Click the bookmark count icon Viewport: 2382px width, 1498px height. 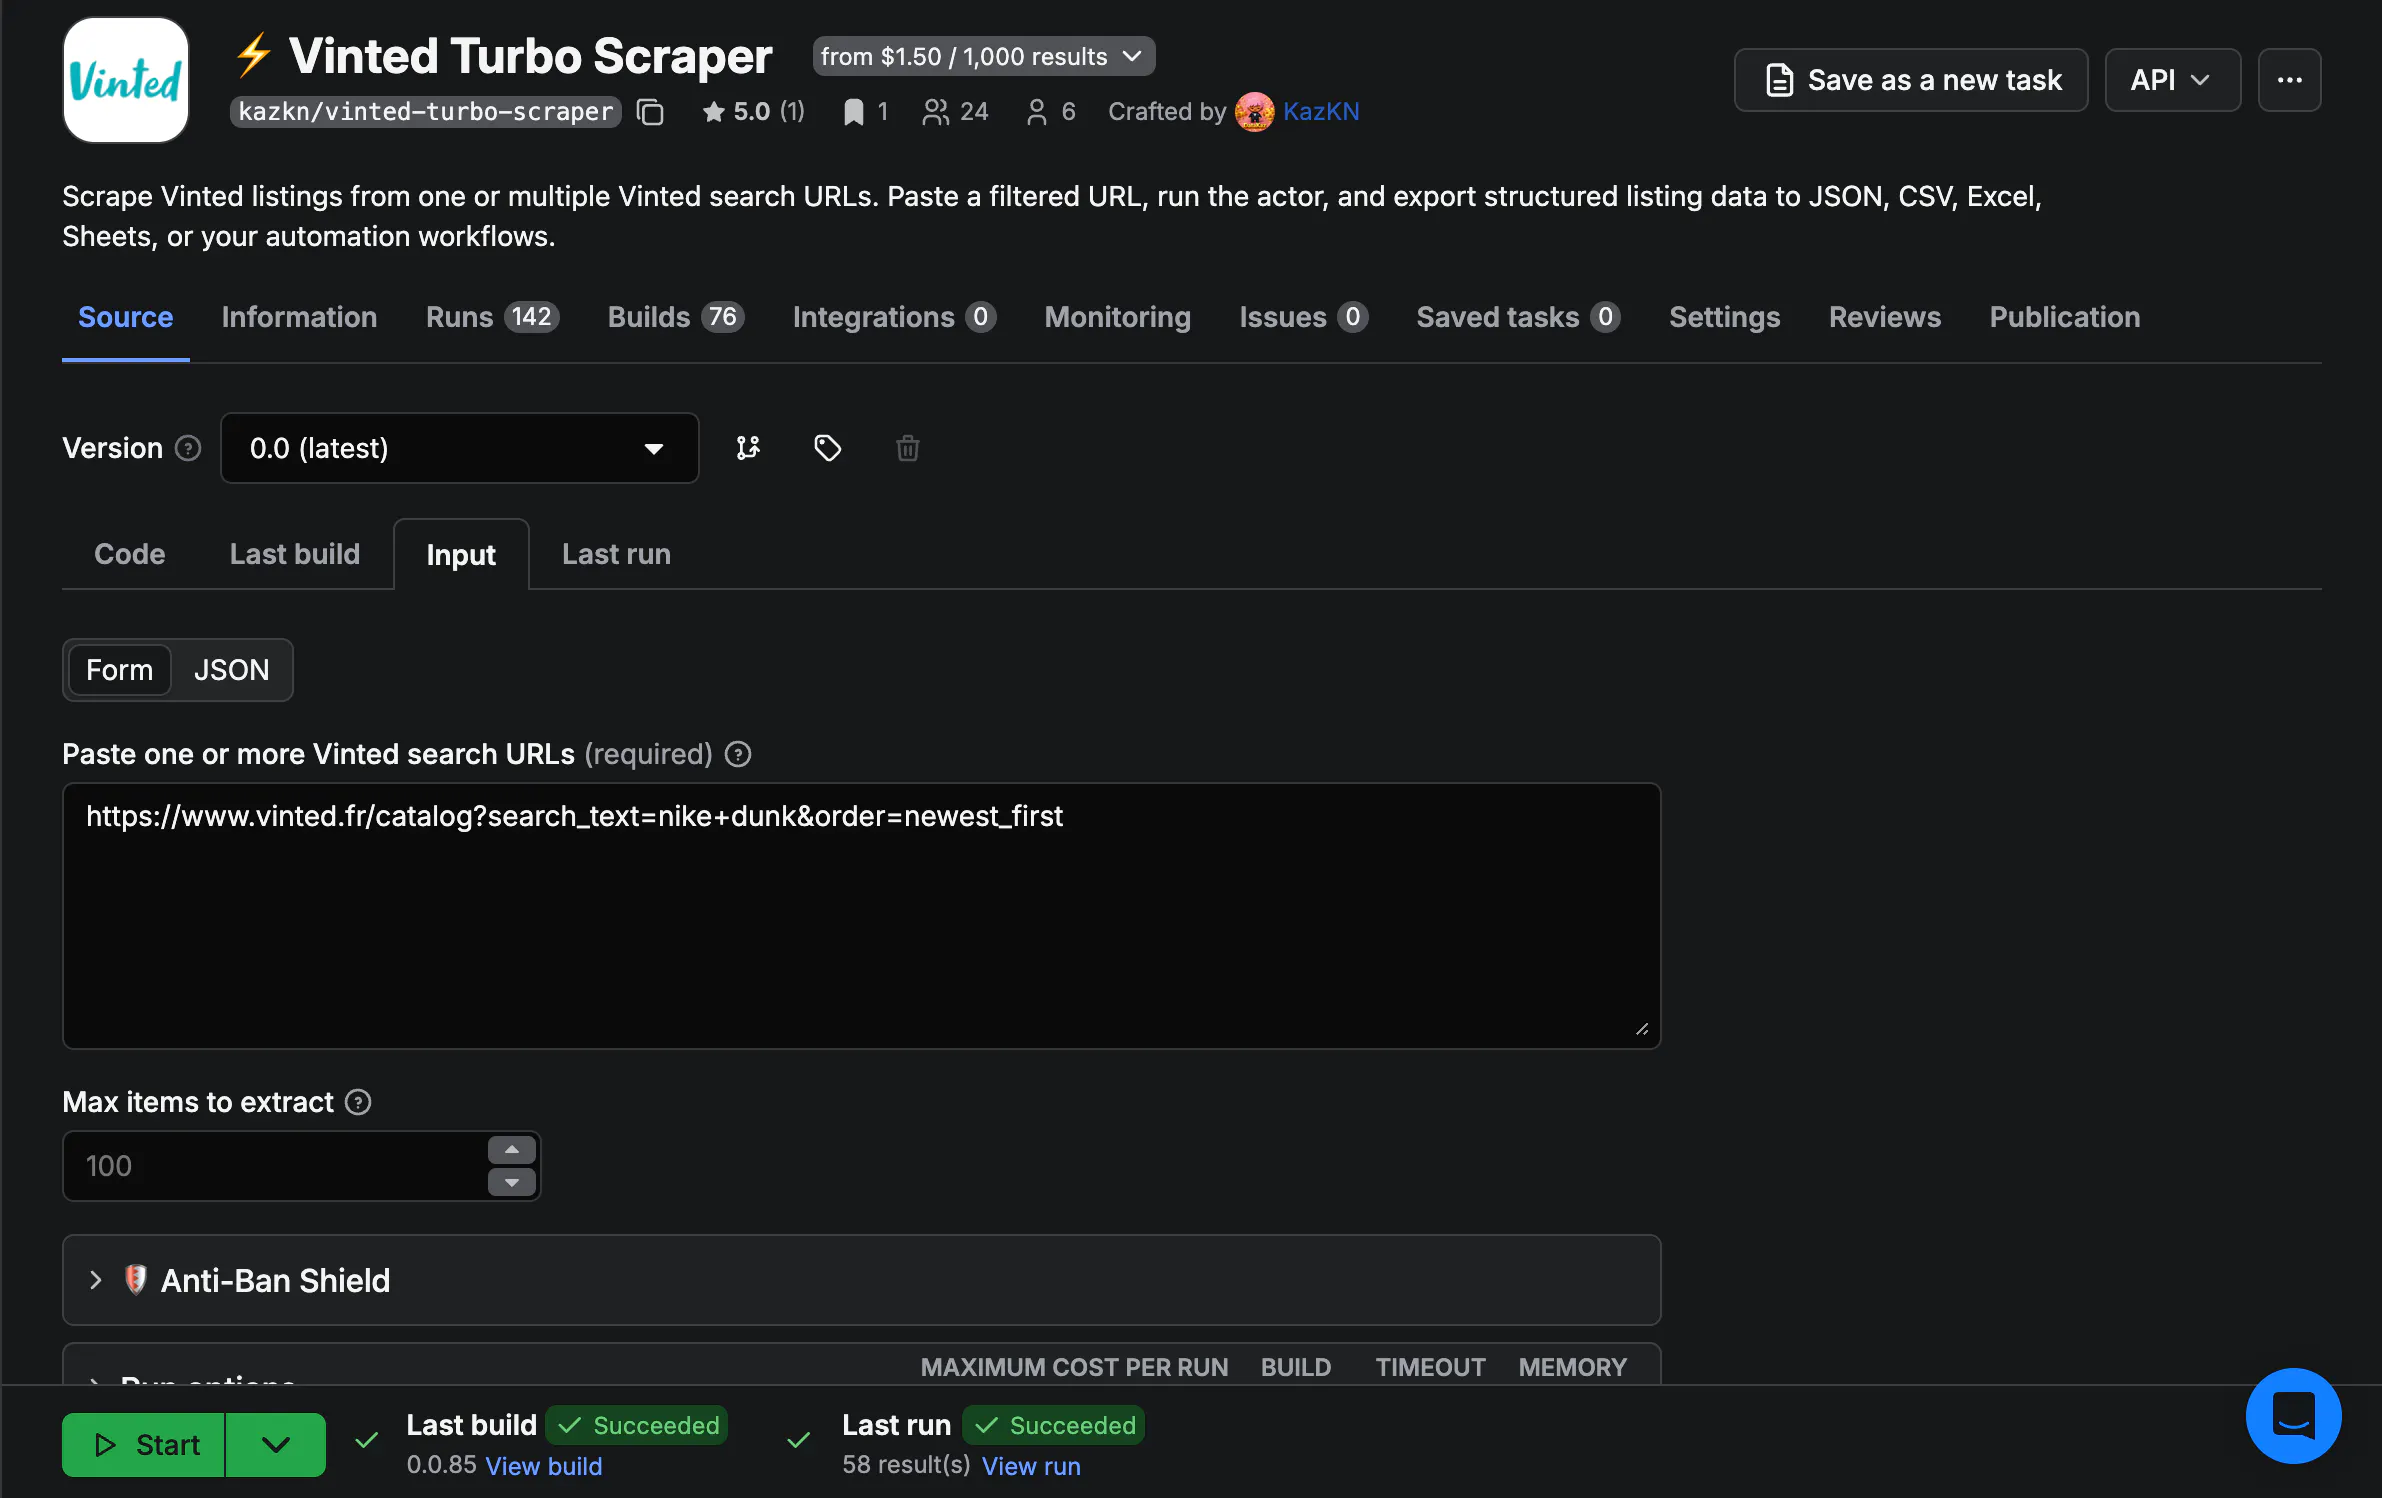(853, 112)
